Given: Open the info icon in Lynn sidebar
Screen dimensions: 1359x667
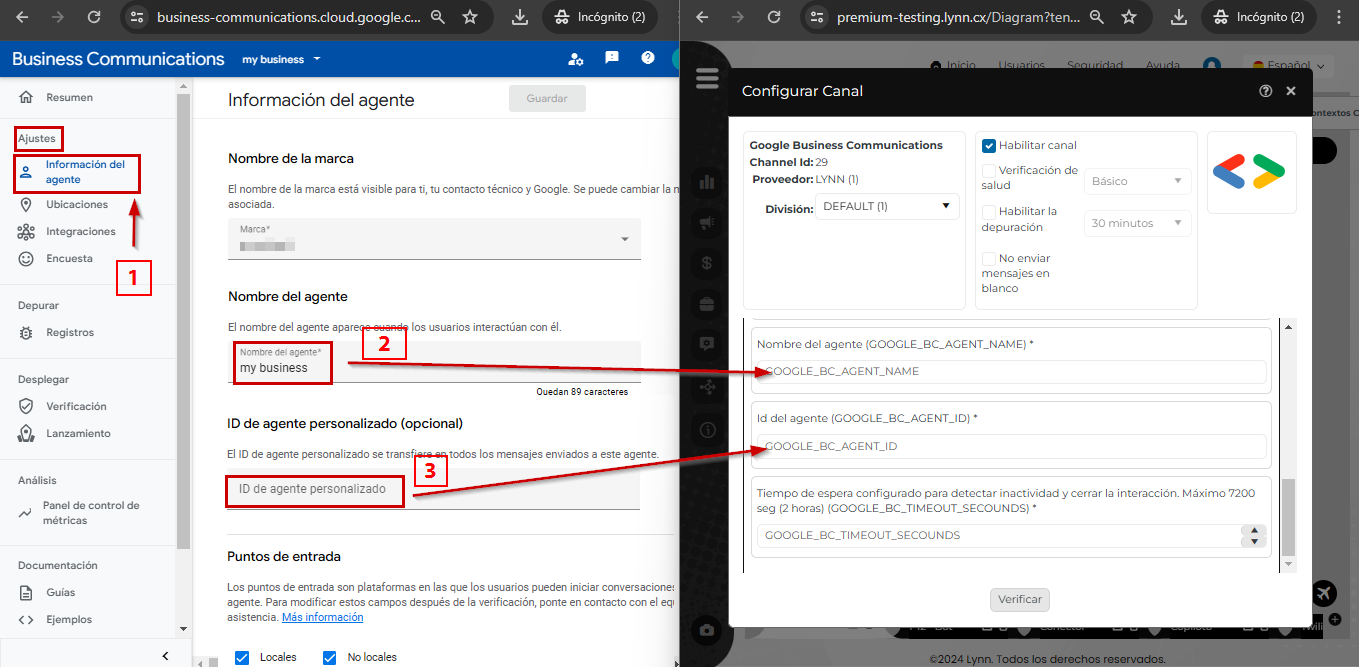Looking at the screenshot, I should [x=708, y=430].
